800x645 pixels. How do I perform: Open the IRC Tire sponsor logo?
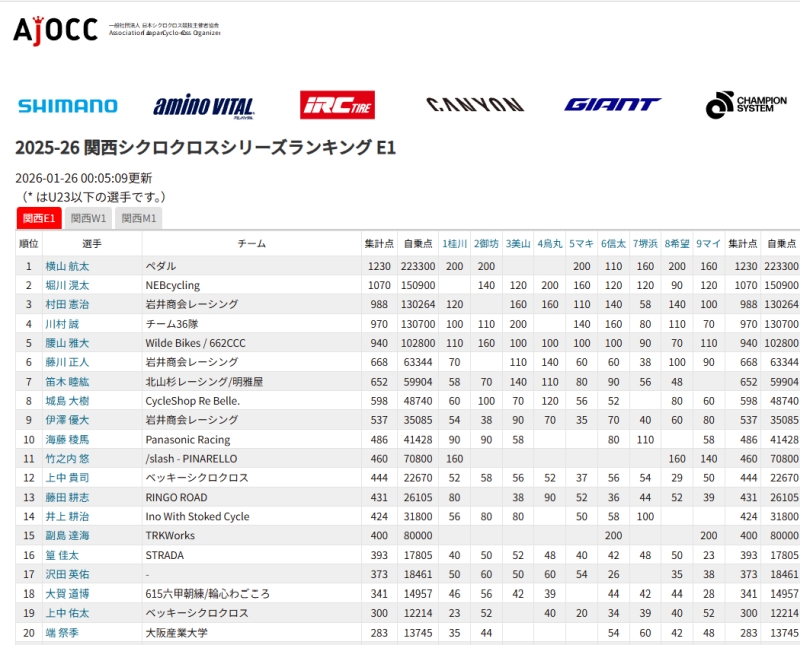(x=337, y=105)
